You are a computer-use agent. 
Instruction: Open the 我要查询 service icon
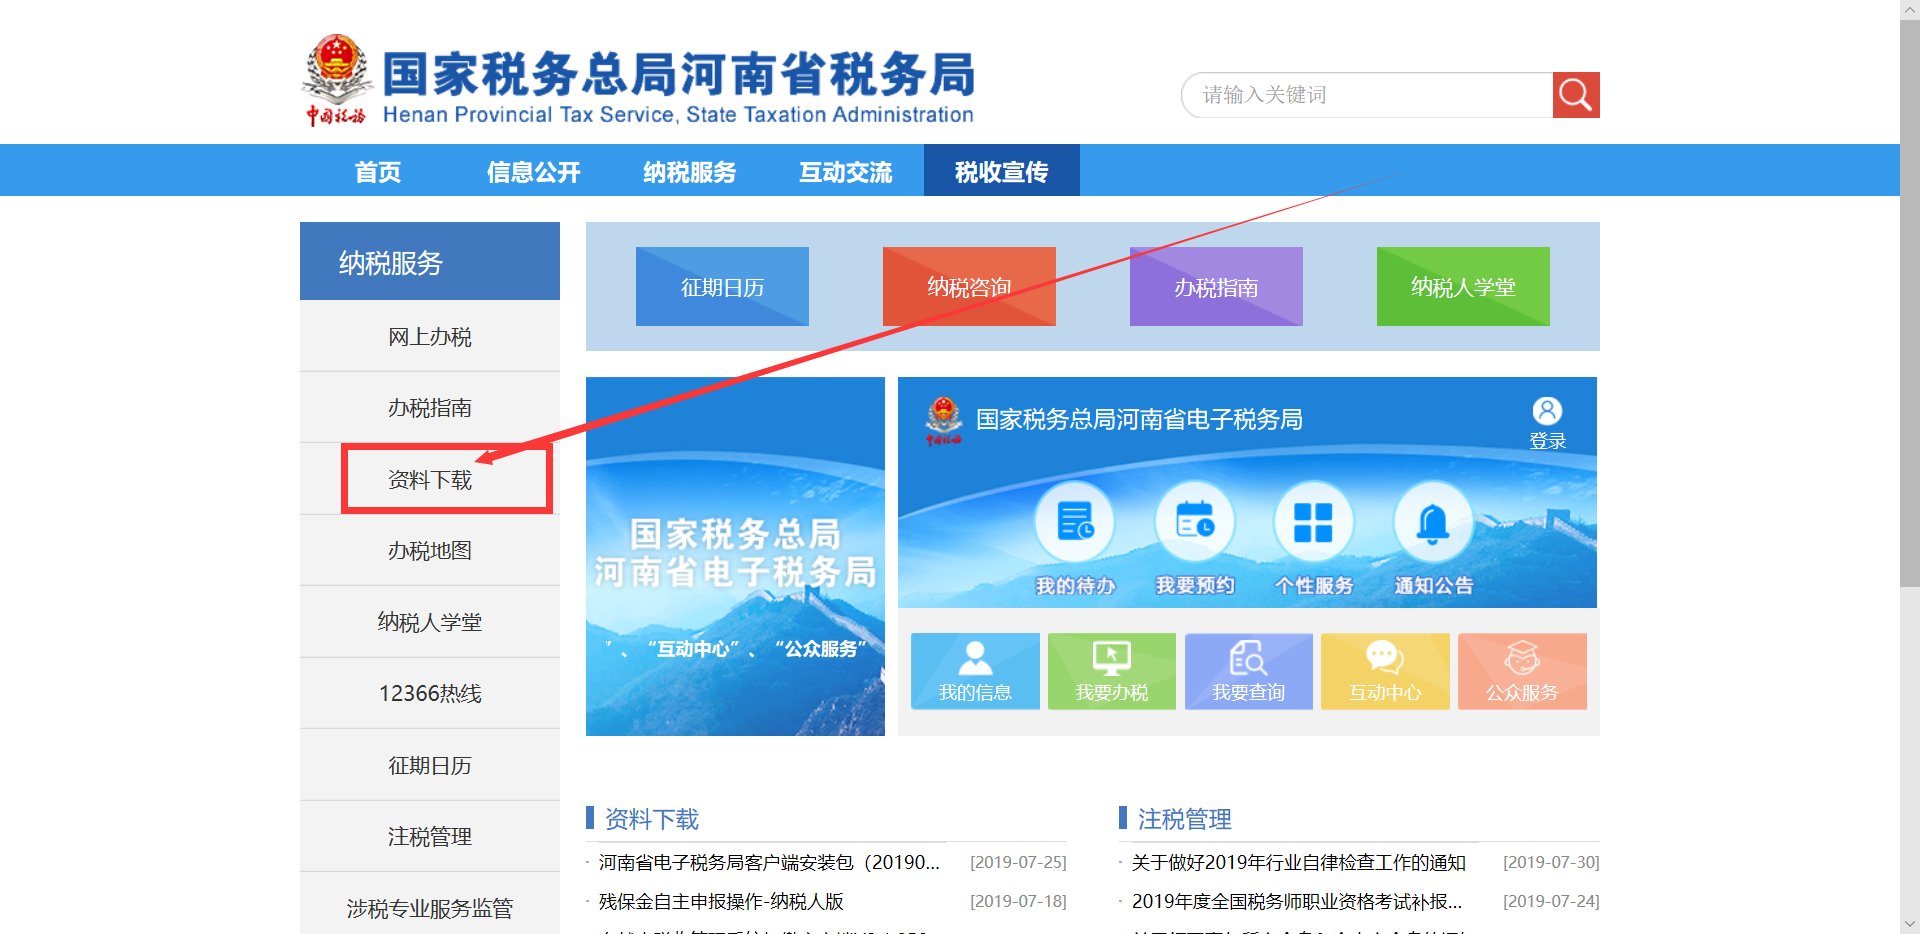1248,671
